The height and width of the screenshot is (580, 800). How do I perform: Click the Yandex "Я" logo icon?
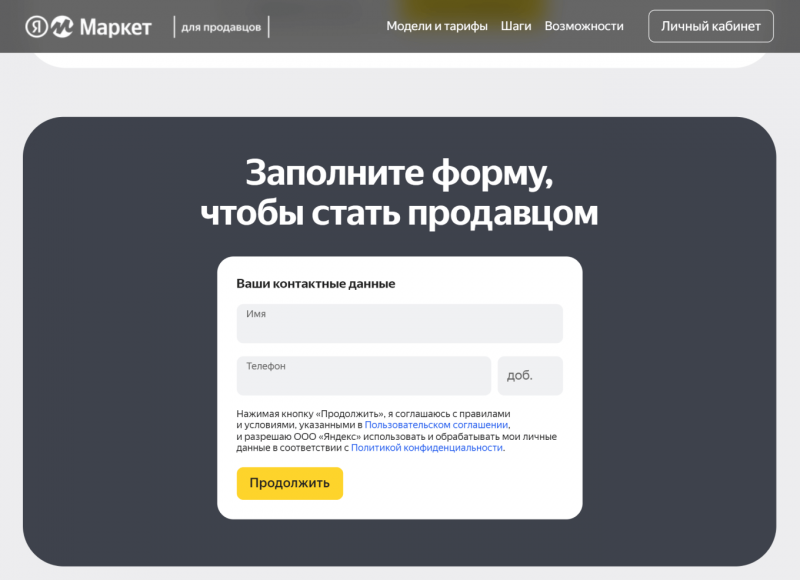click(36, 27)
